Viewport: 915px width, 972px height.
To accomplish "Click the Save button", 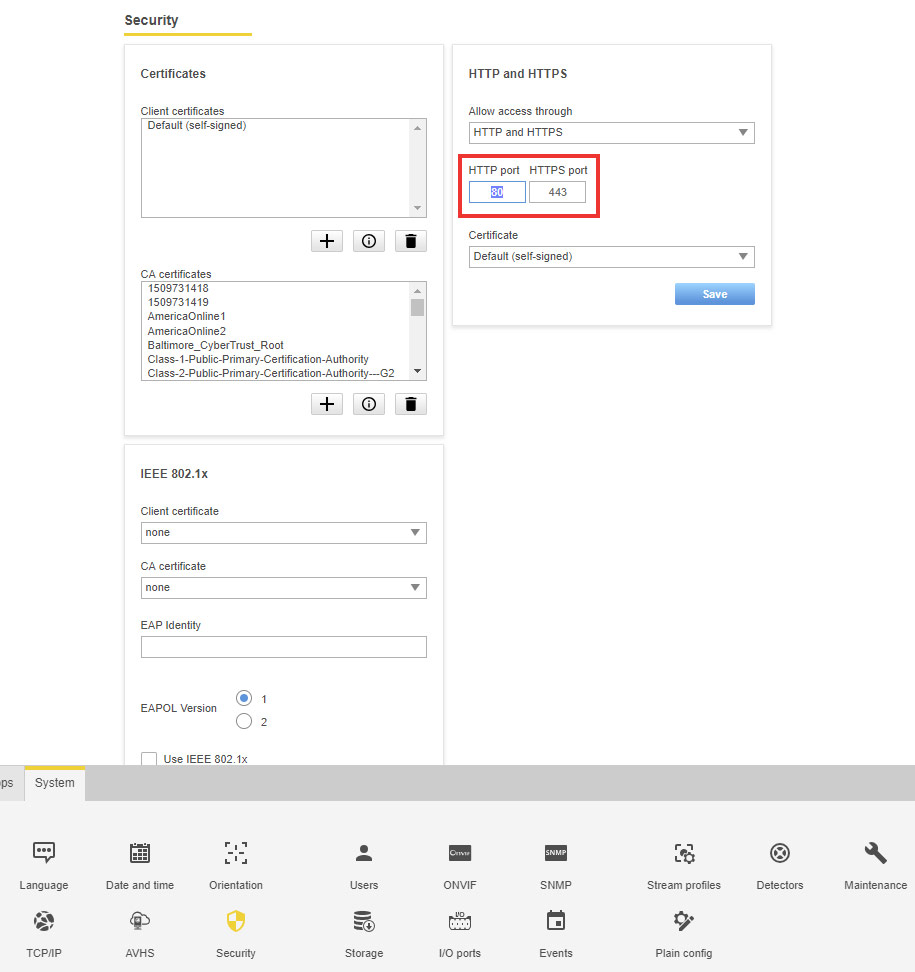I will (714, 294).
